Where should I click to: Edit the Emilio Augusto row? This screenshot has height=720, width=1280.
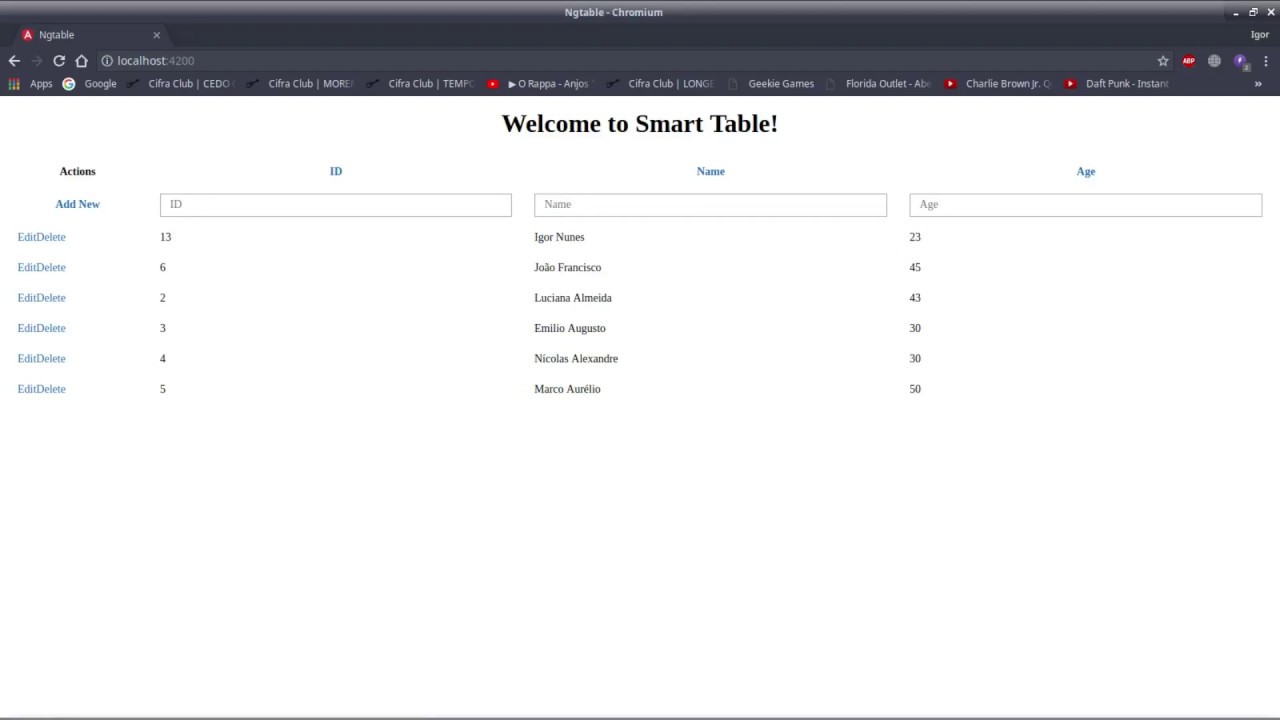coord(26,328)
